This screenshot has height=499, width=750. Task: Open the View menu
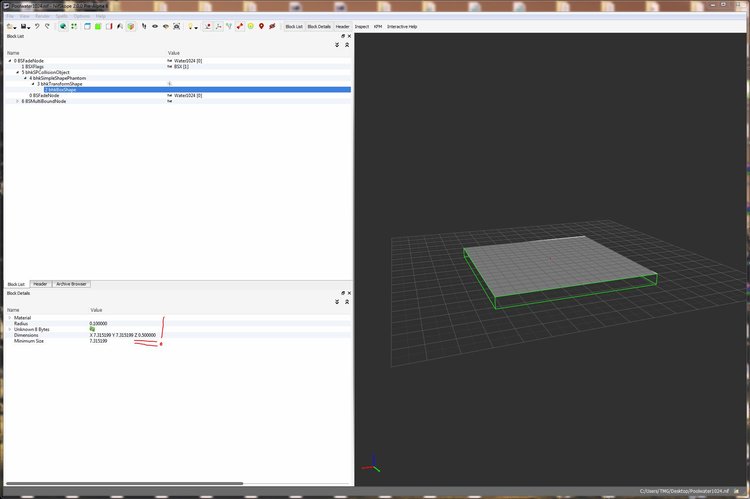24,16
